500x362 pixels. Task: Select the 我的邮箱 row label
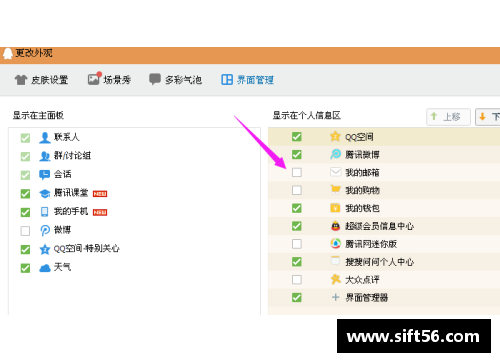[362, 172]
